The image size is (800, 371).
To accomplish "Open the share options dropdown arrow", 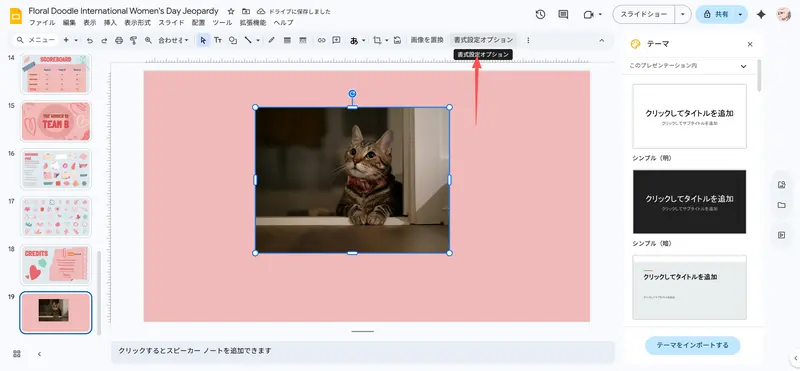I will tap(740, 15).
